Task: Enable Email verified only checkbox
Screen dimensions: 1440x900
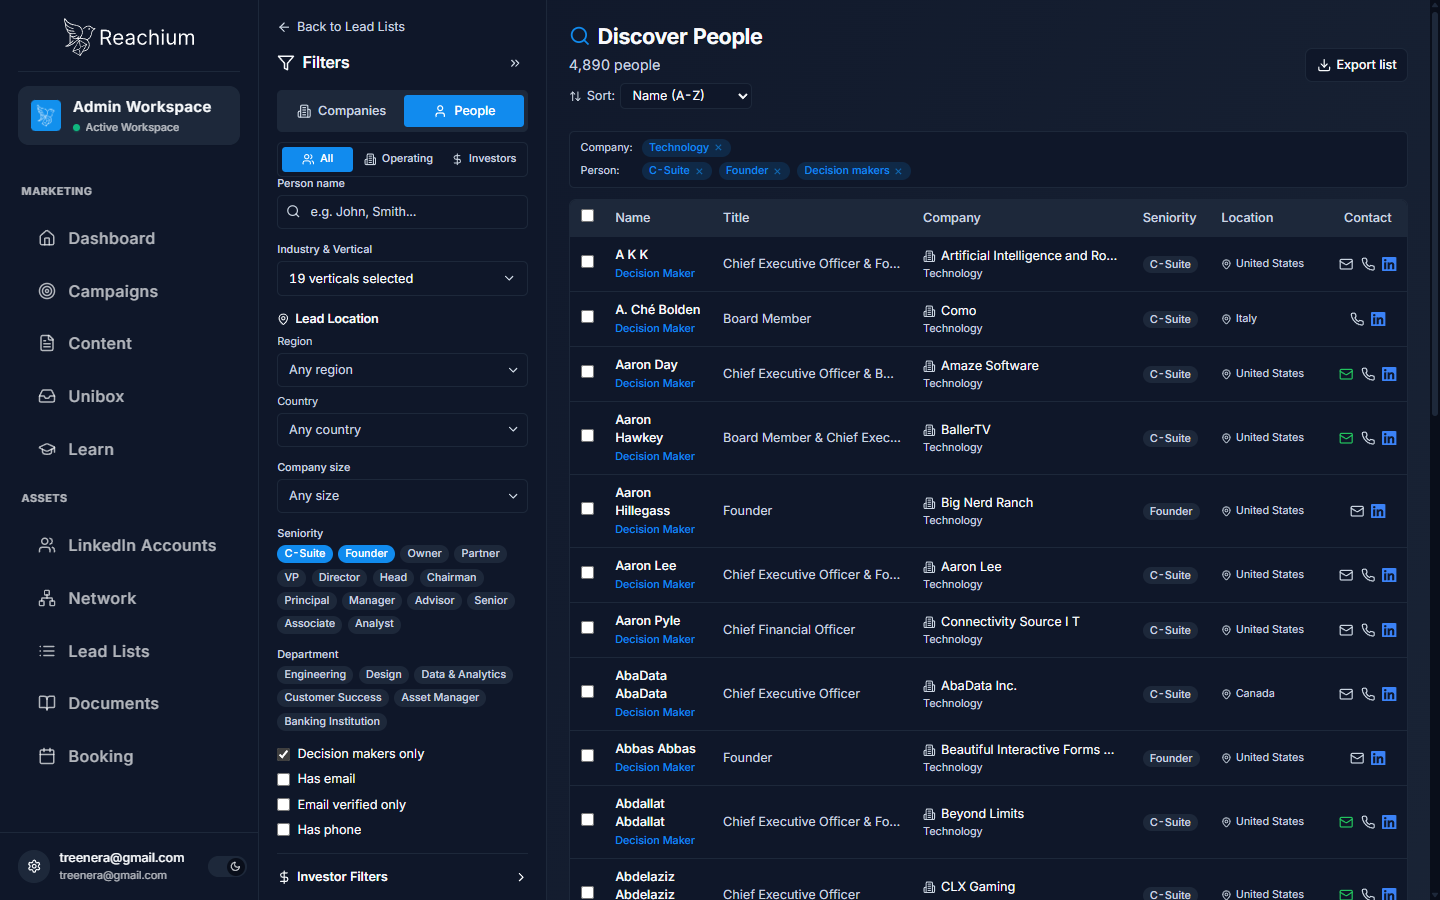Action: pos(283,805)
